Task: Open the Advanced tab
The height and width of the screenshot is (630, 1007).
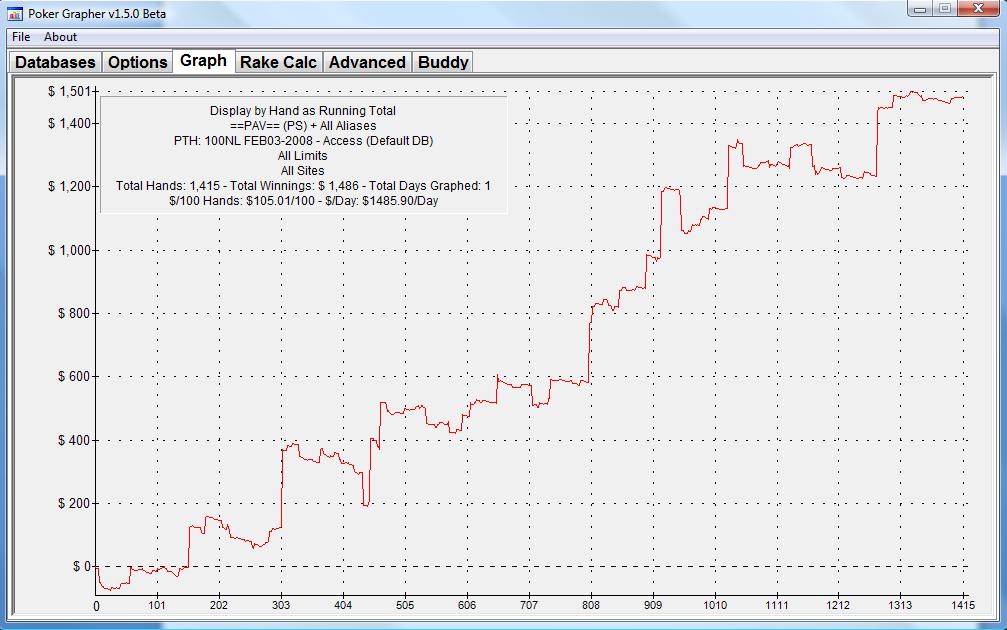Action: pos(367,62)
